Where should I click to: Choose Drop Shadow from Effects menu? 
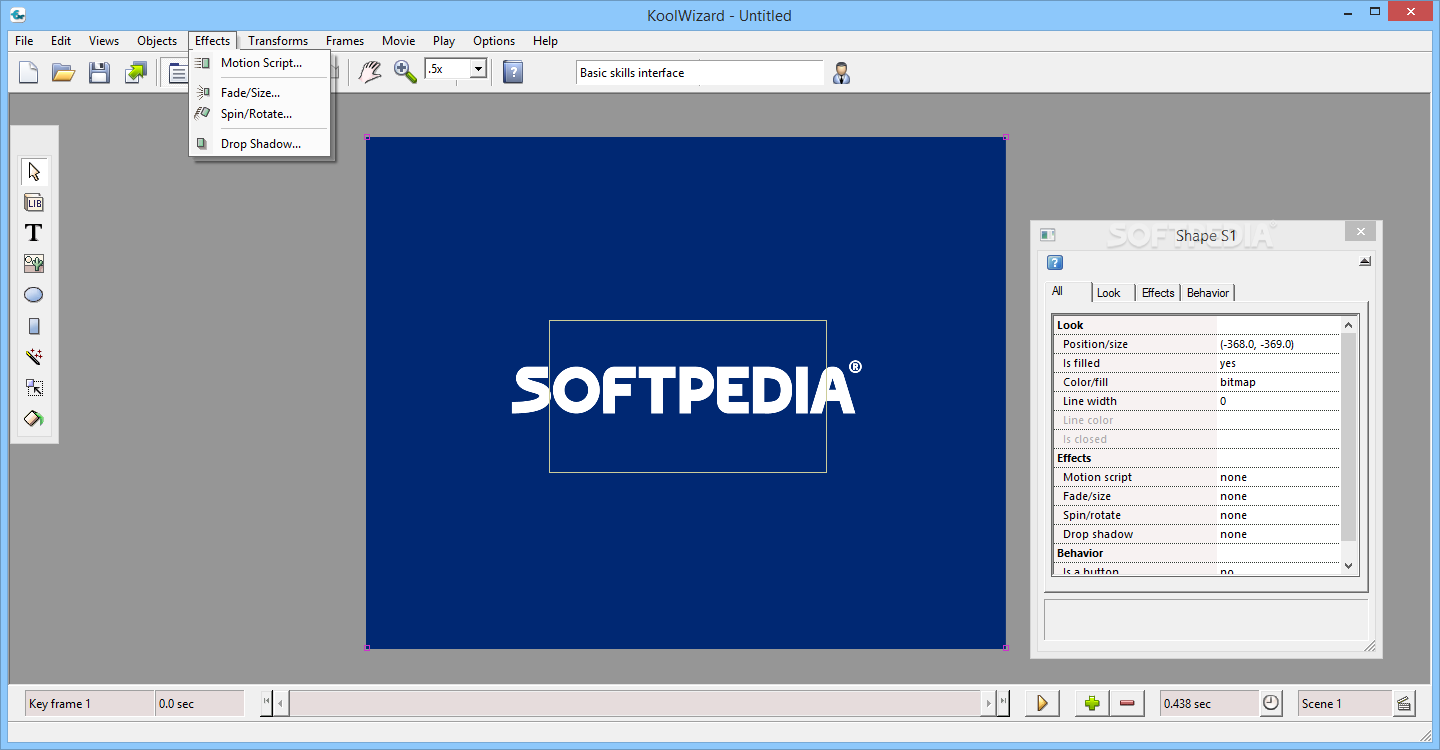[x=261, y=144]
